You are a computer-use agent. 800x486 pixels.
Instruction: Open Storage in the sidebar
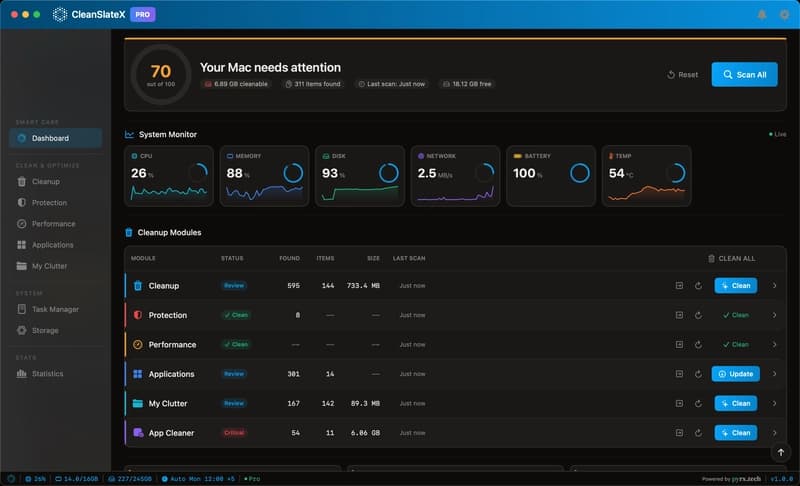click(x=56, y=330)
